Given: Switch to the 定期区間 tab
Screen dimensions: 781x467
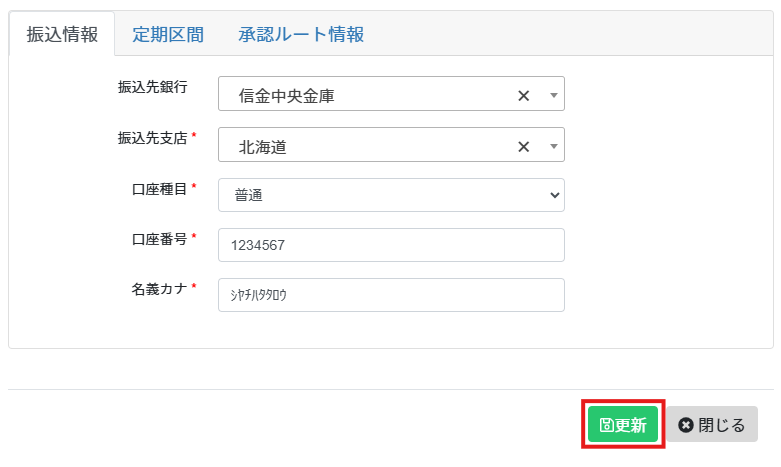Looking at the screenshot, I should 168,34.
